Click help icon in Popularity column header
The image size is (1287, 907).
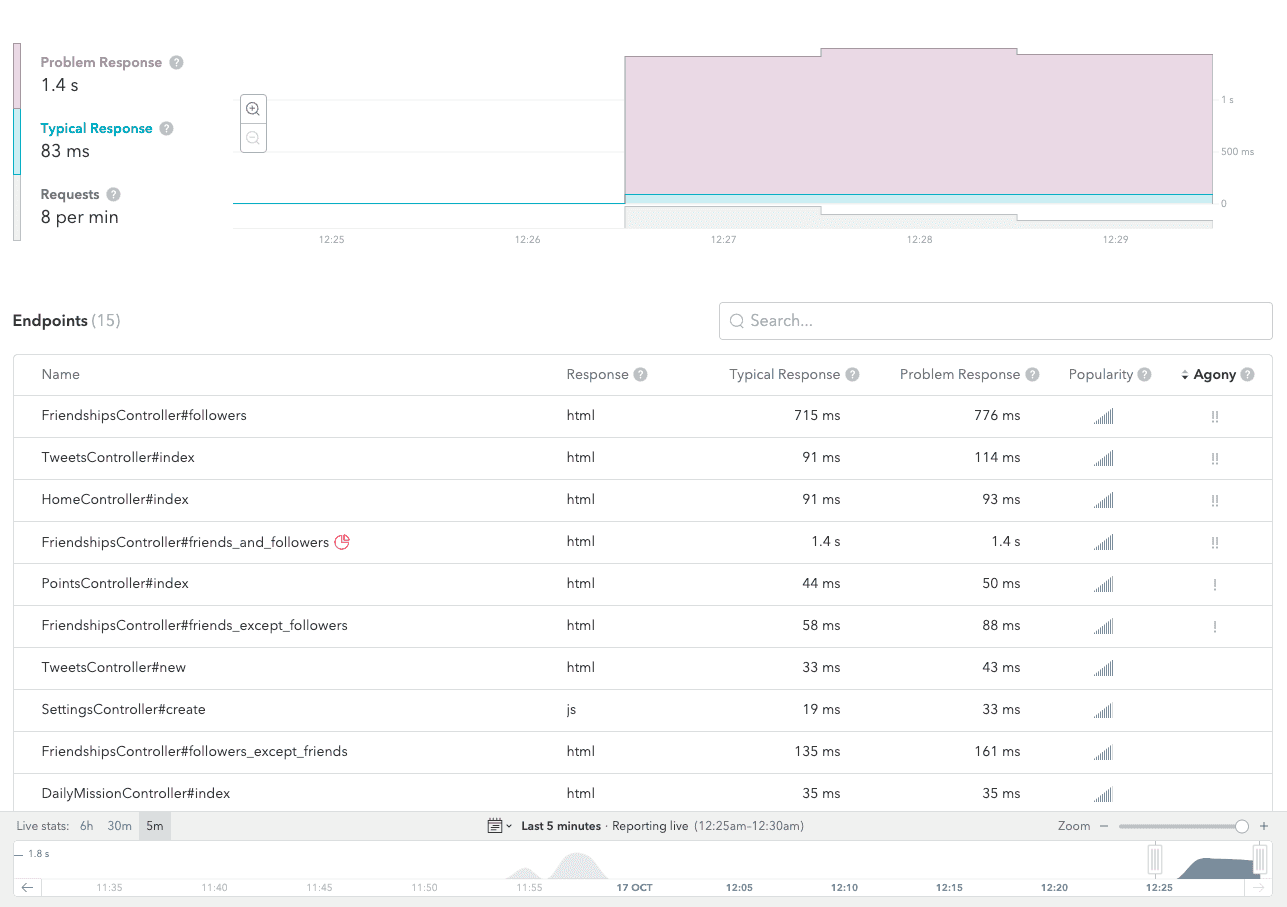click(x=1144, y=375)
